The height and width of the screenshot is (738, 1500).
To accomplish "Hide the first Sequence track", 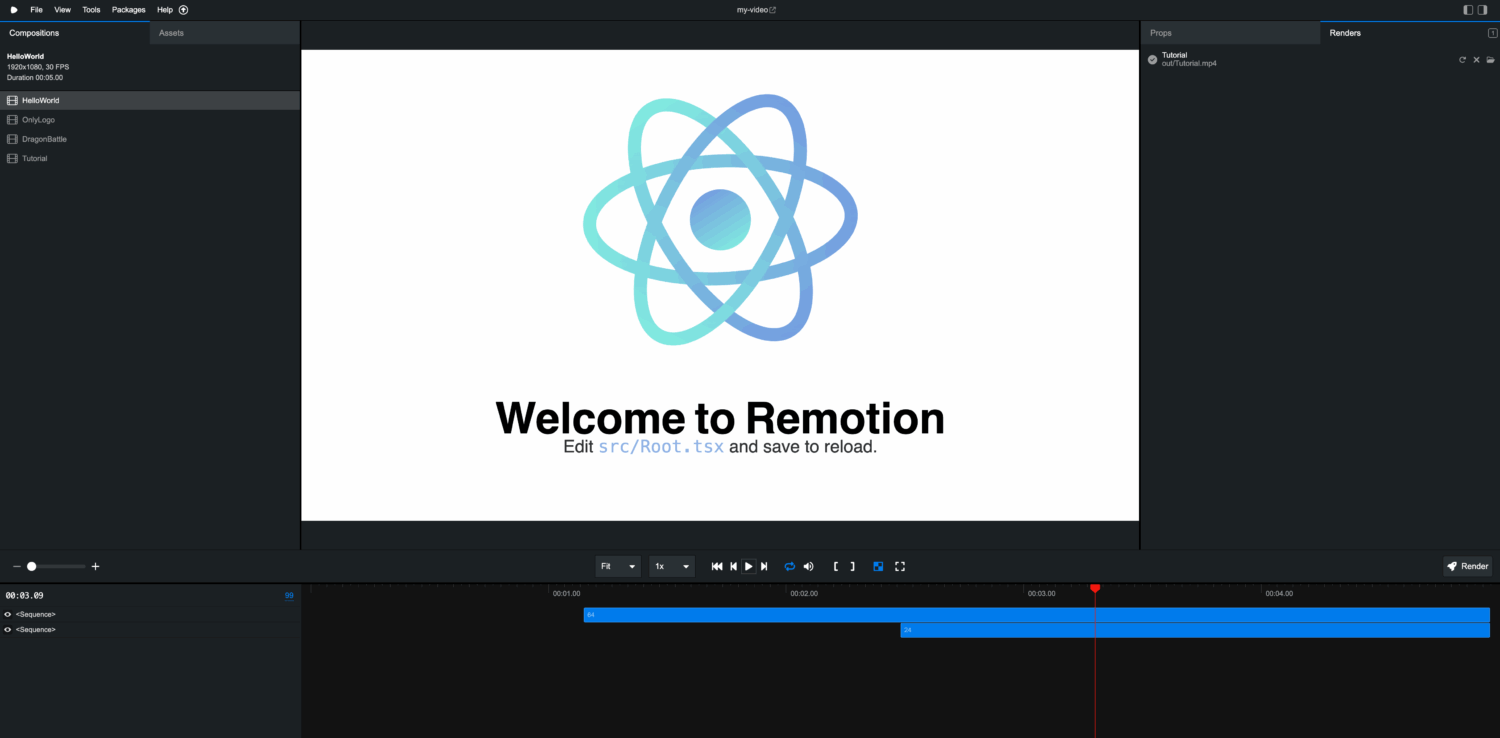I will tap(8, 614).
